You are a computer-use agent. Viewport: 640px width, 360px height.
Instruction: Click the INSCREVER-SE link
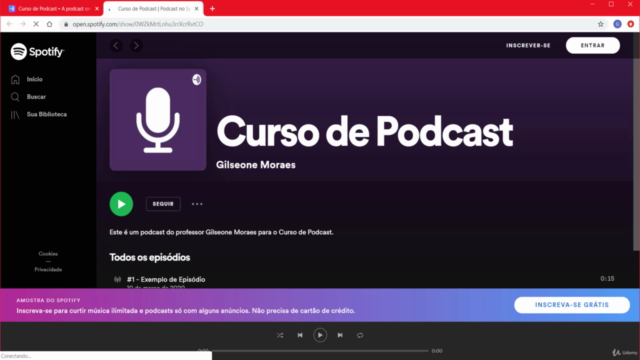[528, 45]
